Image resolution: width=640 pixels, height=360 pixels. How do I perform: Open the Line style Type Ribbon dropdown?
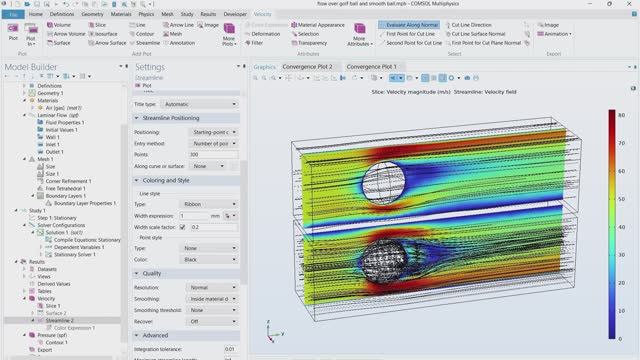(209, 204)
